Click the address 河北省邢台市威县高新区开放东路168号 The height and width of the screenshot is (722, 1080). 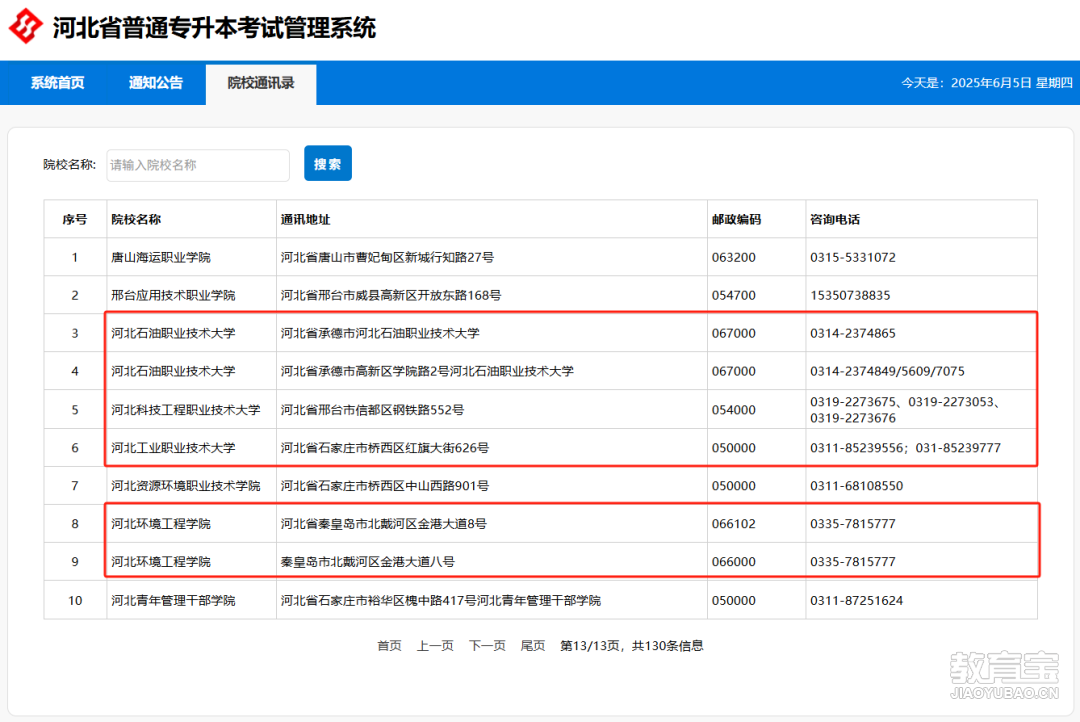tap(391, 295)
